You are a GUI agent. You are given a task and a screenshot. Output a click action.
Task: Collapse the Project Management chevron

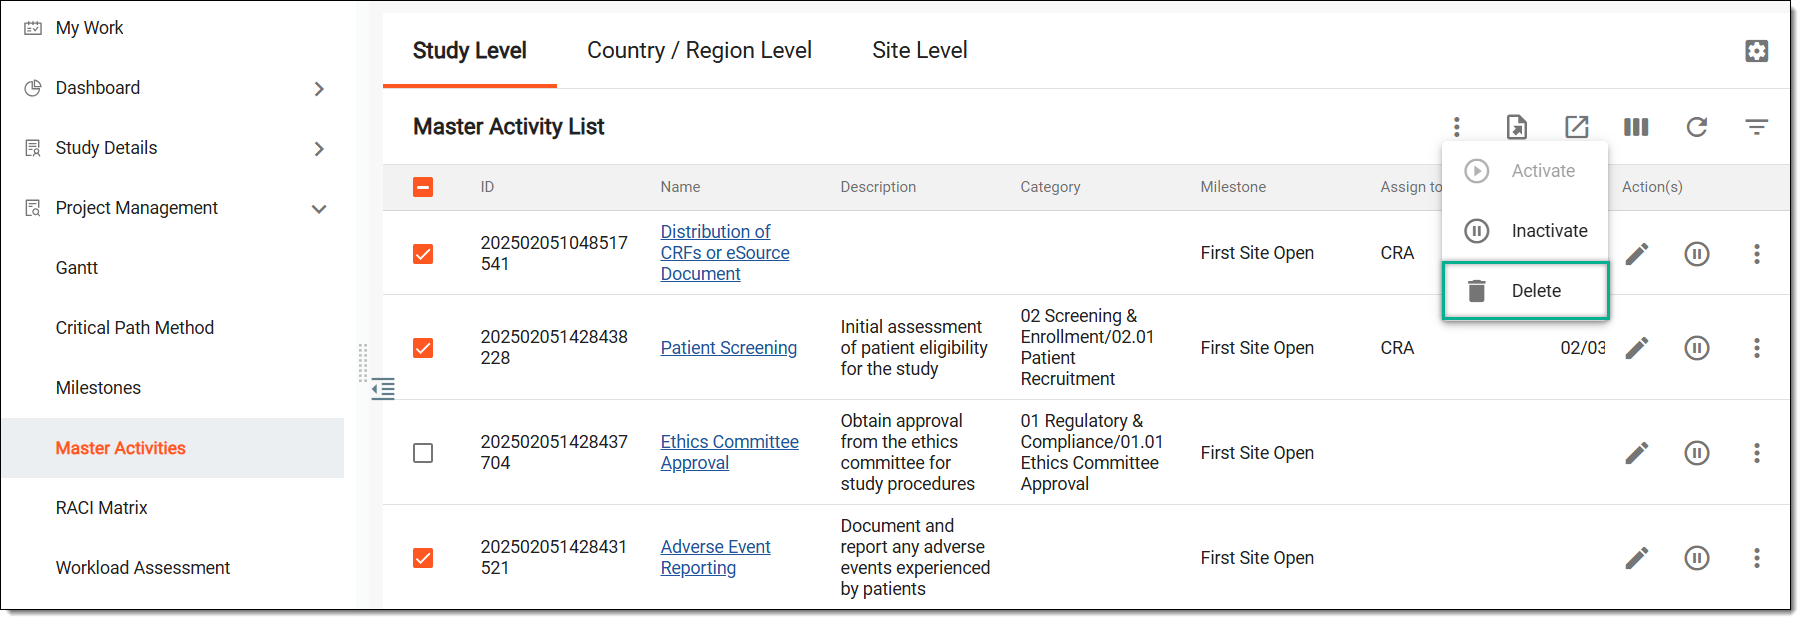coord(319,209)
